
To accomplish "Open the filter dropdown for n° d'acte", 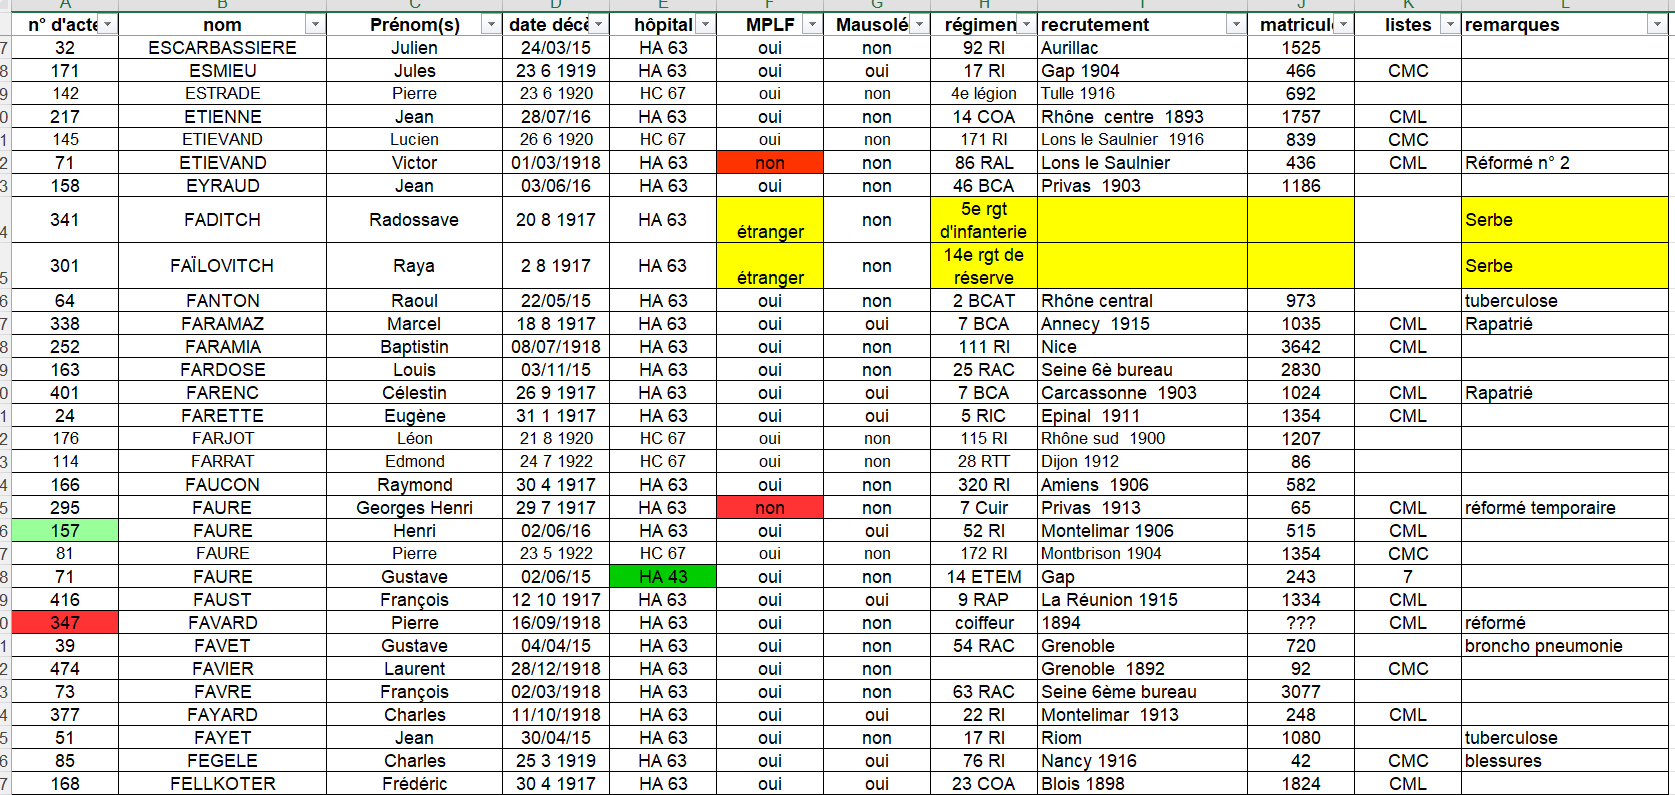I will (108, 25).
